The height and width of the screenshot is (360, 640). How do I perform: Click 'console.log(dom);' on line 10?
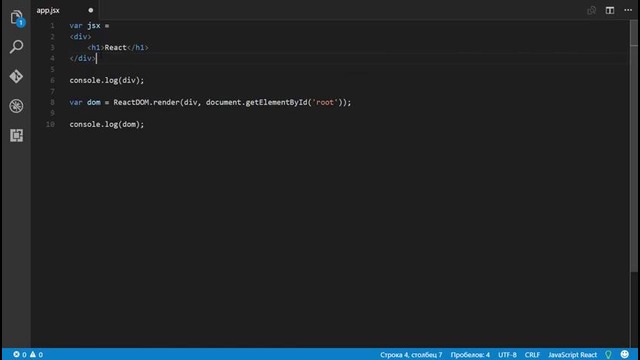click(x=107, y=124)
